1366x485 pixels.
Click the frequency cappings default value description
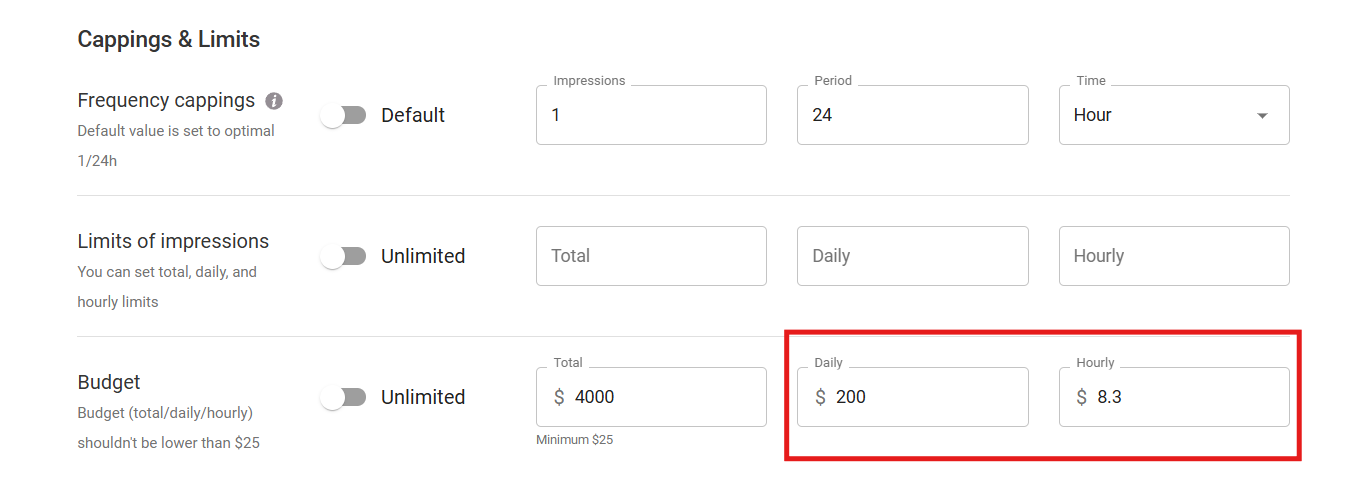[x=175, y=145]
